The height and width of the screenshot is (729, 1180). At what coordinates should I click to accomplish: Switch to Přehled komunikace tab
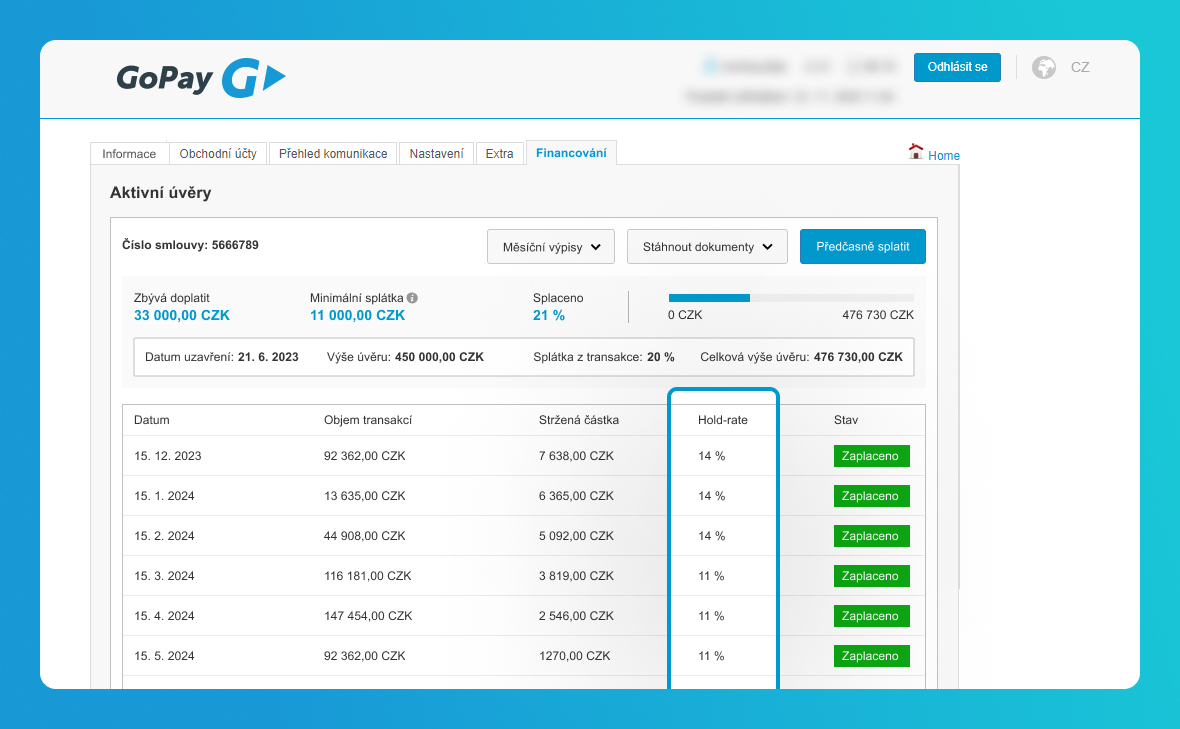[x=333, y=153]
